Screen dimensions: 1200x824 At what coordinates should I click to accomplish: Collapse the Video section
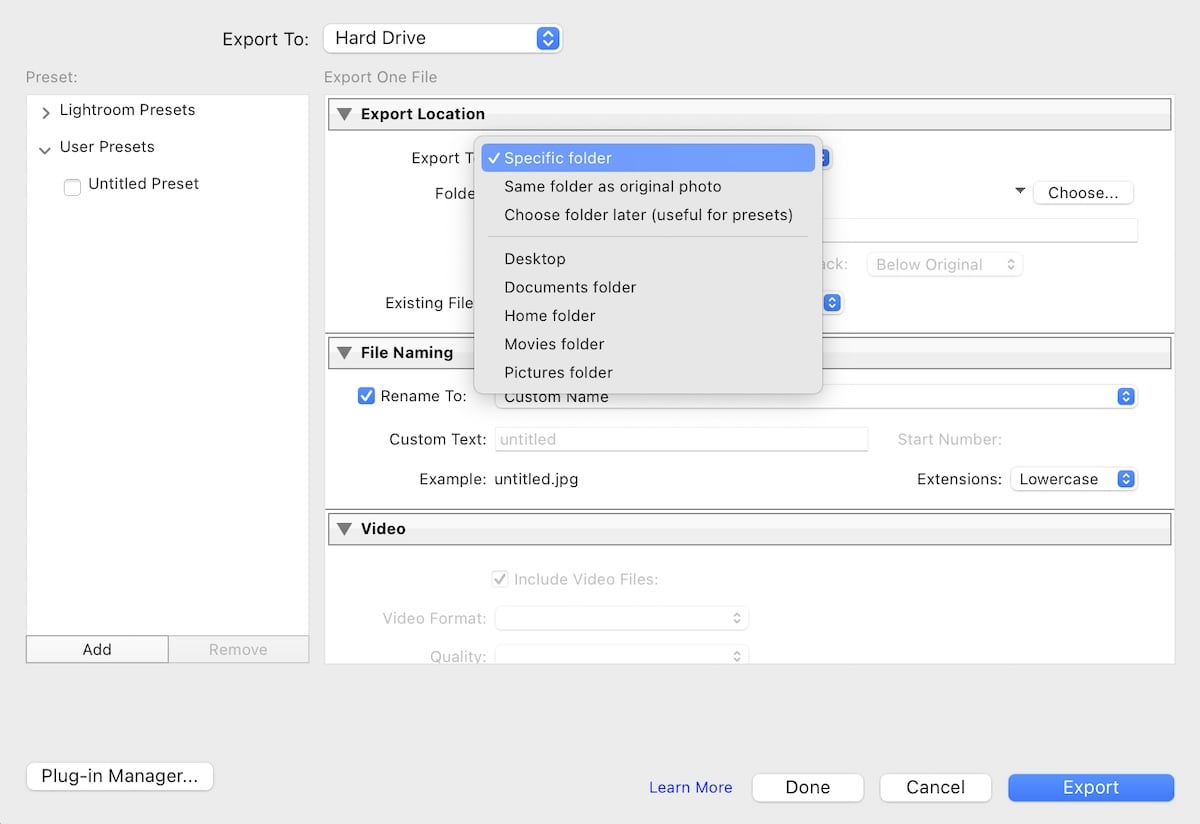click(x=345, y=528)
